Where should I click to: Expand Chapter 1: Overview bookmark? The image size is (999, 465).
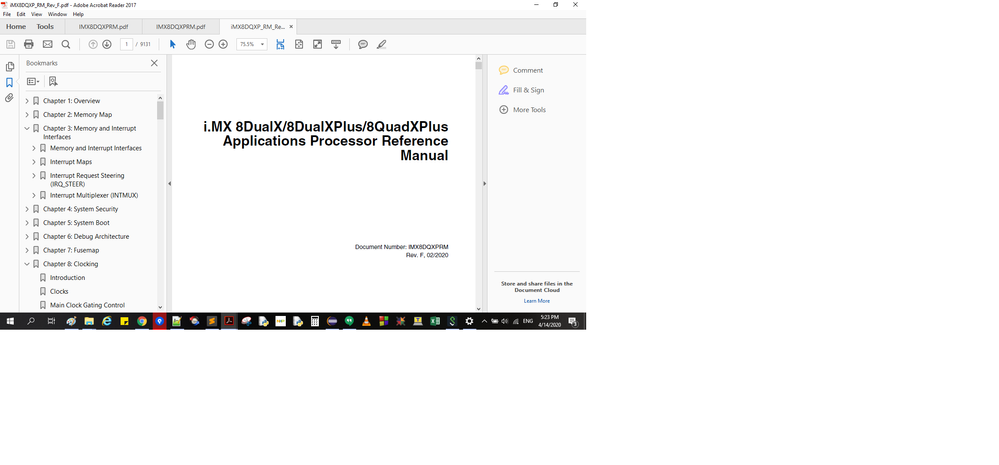(x=27, y=101)
